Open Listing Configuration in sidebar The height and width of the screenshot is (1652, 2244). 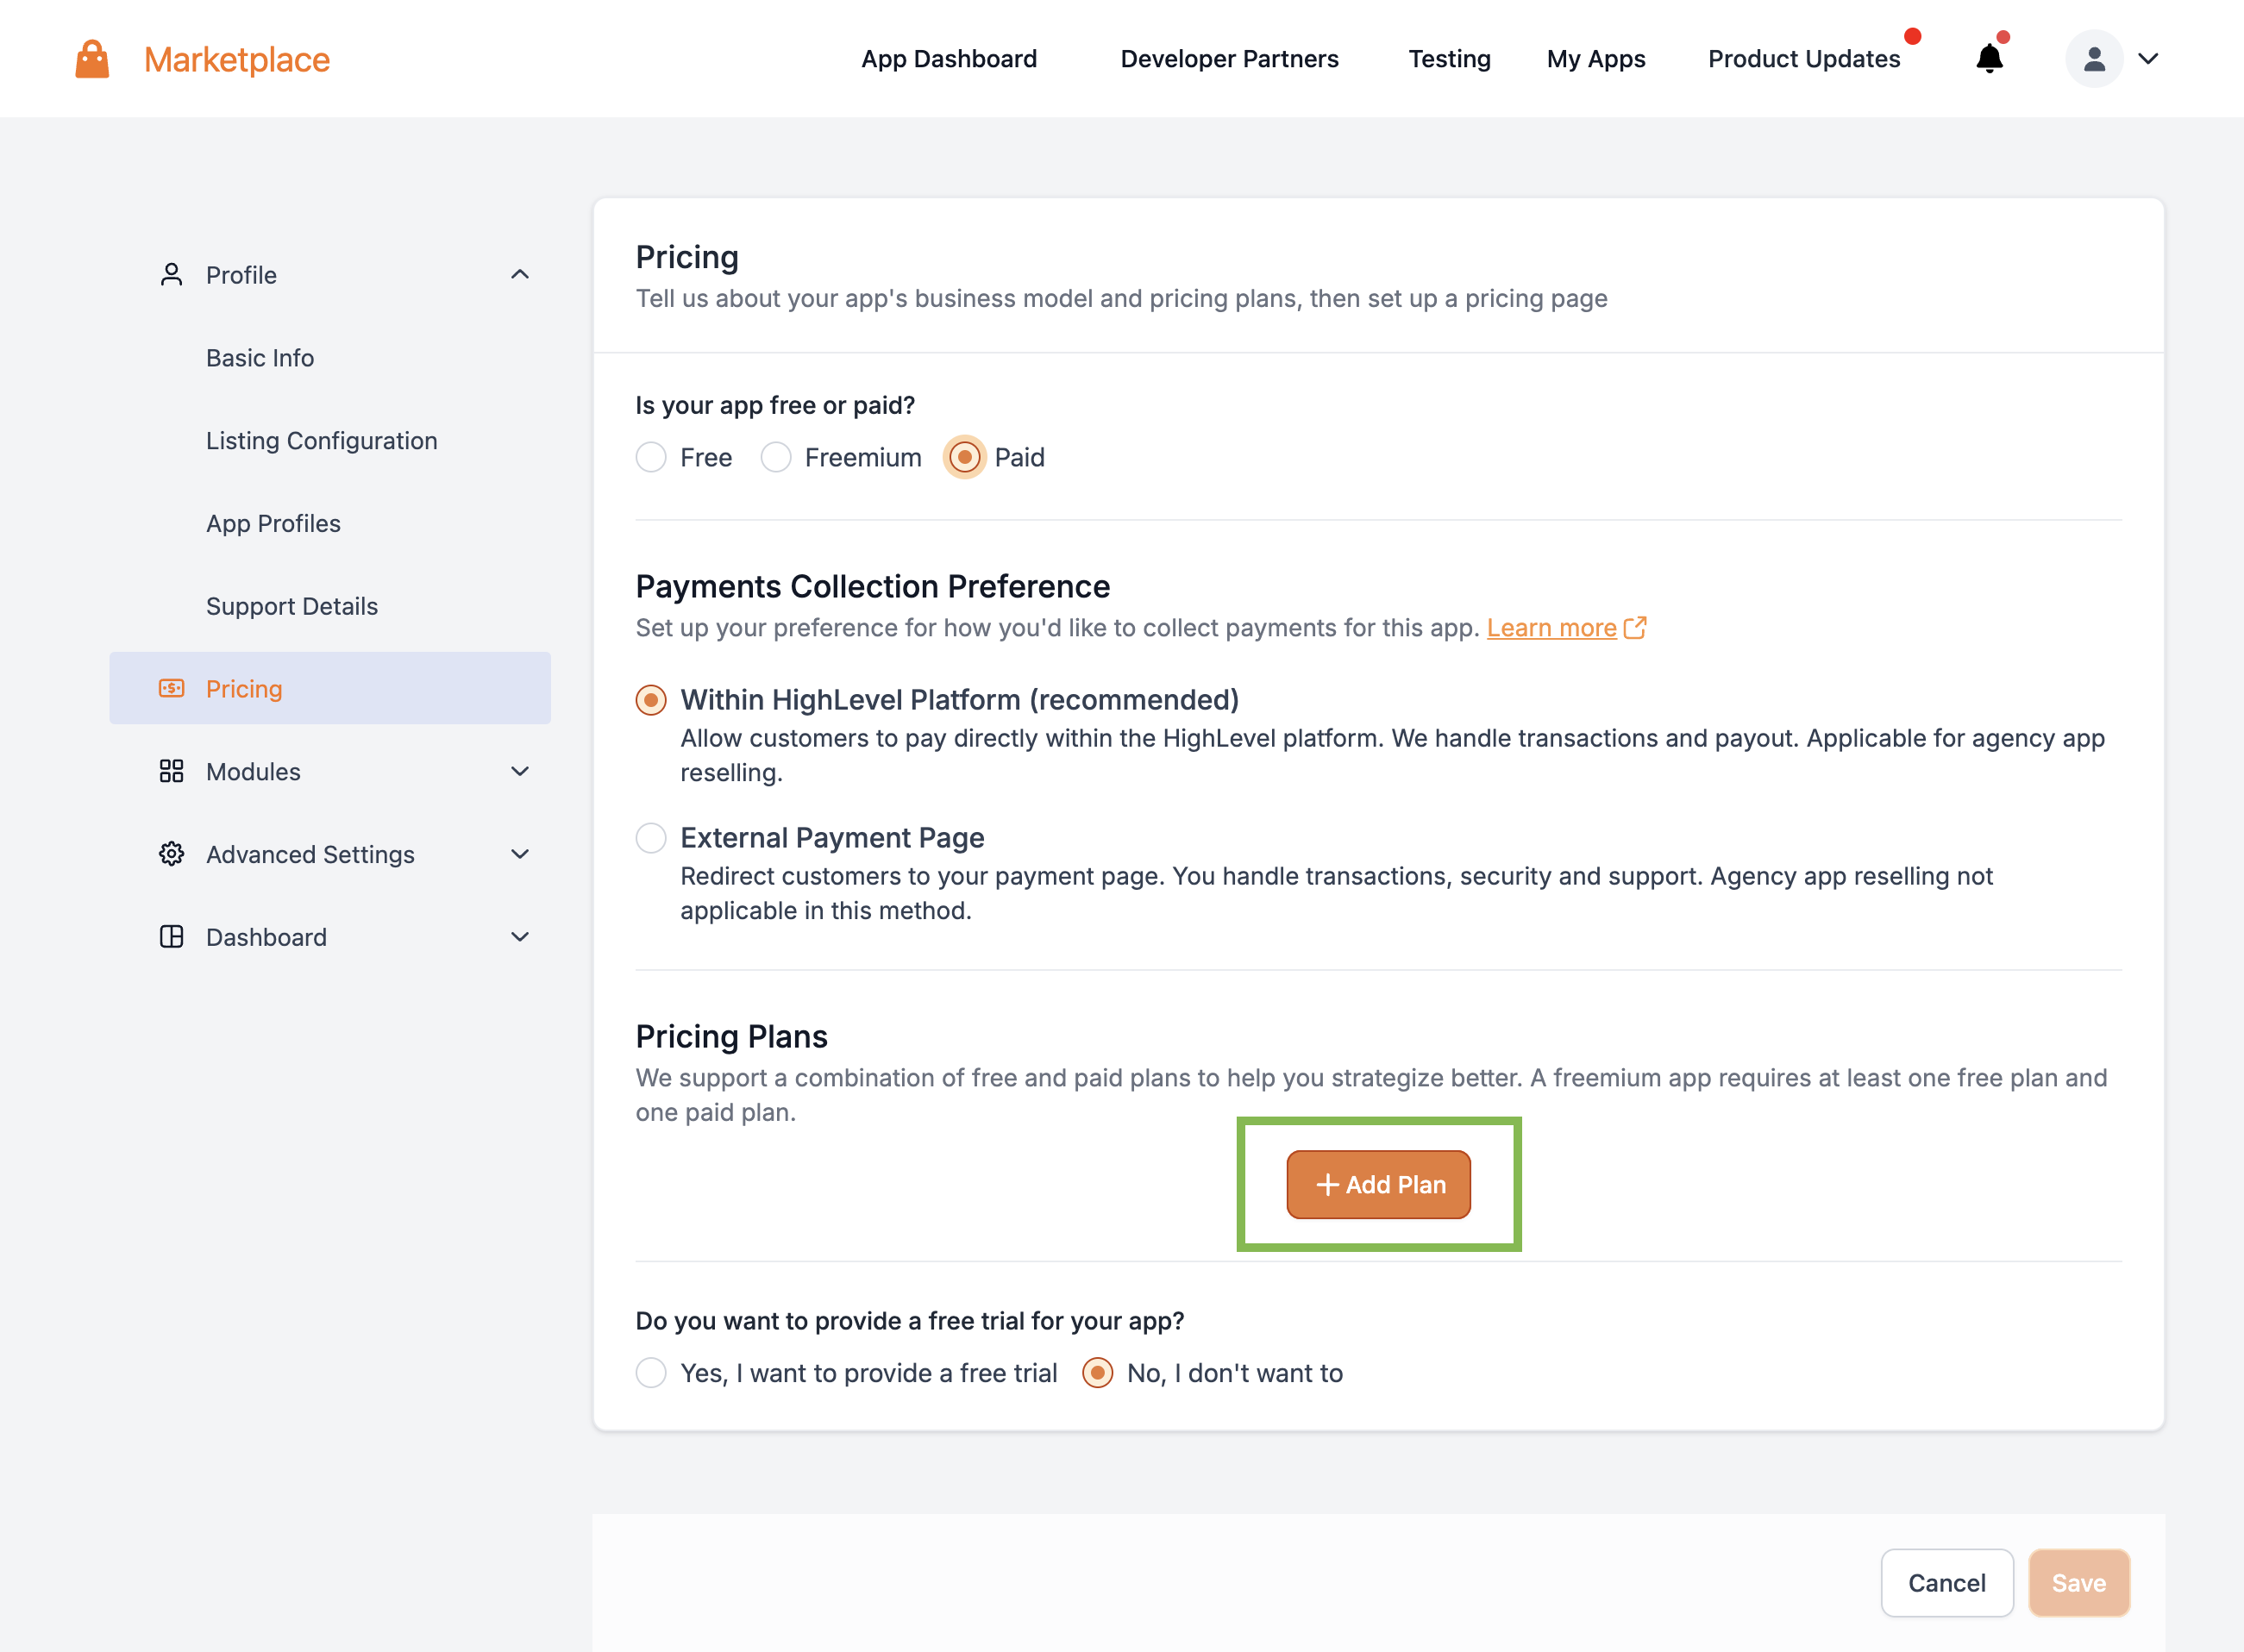[x=321, y=441]
